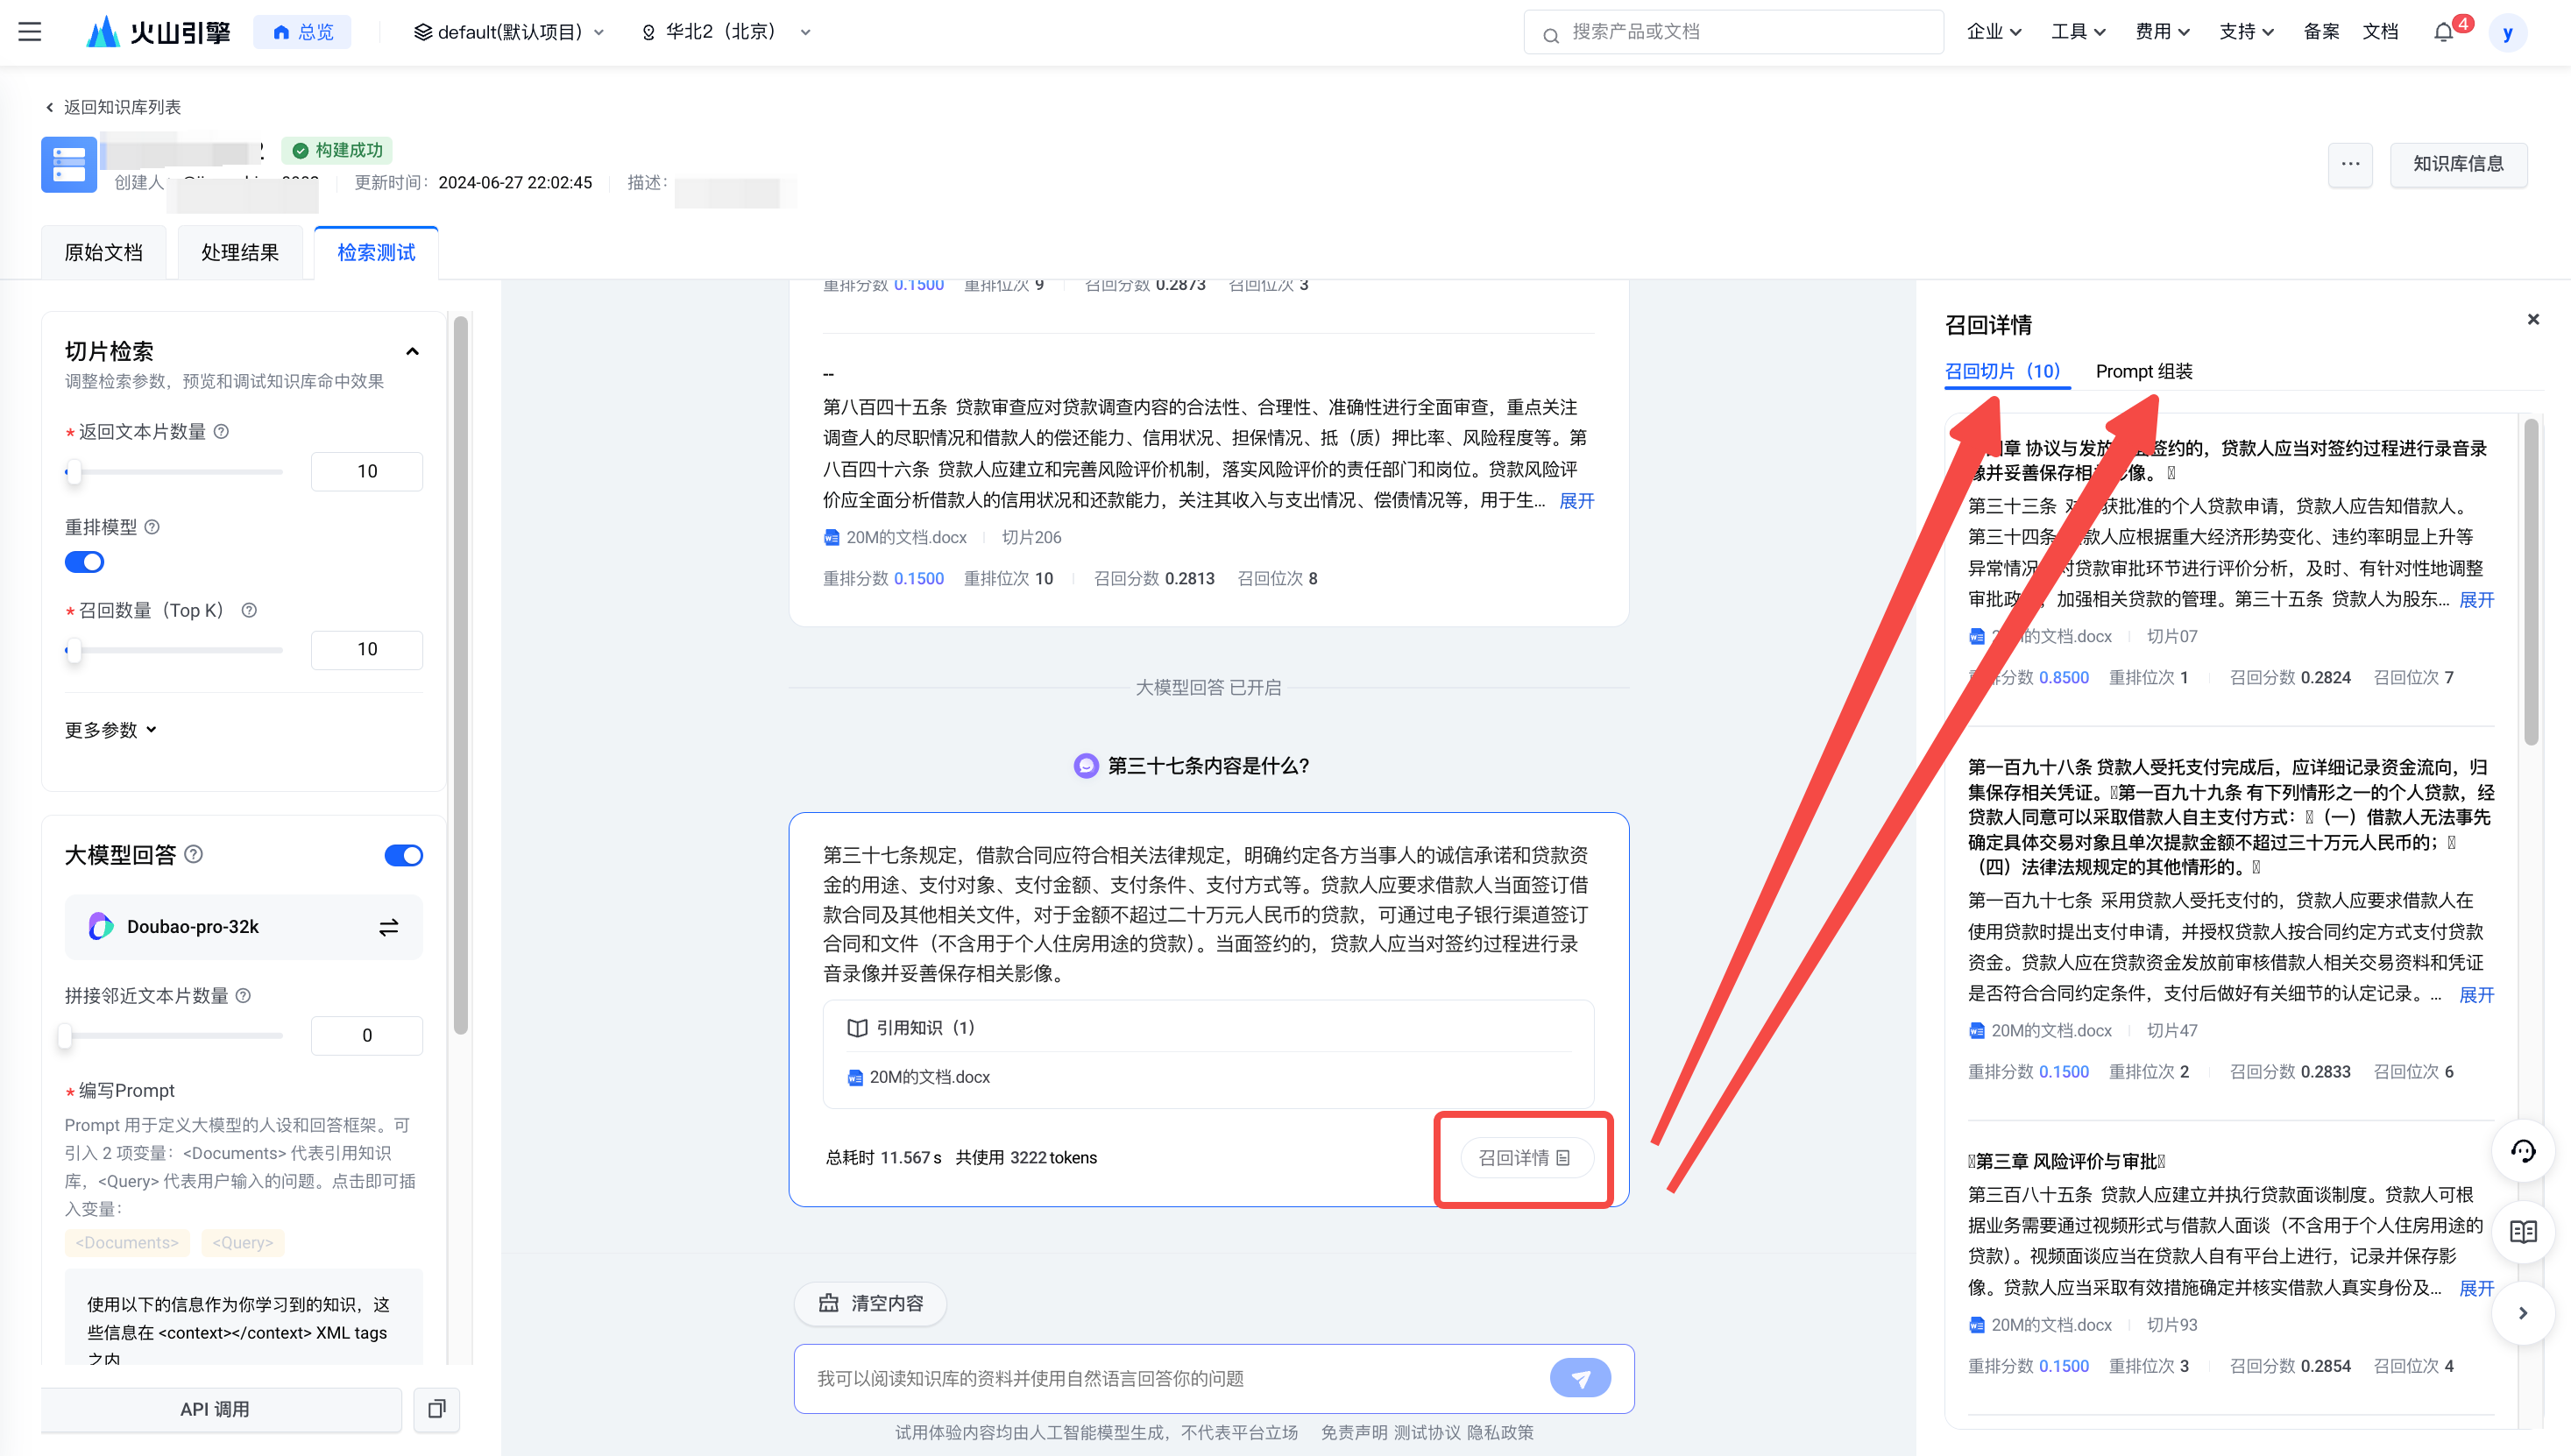2571x1456 pixels.
Task: Click the 拼接邻近文本片数量 number field
Action: pyautogui.click(x=367, y=1036)
